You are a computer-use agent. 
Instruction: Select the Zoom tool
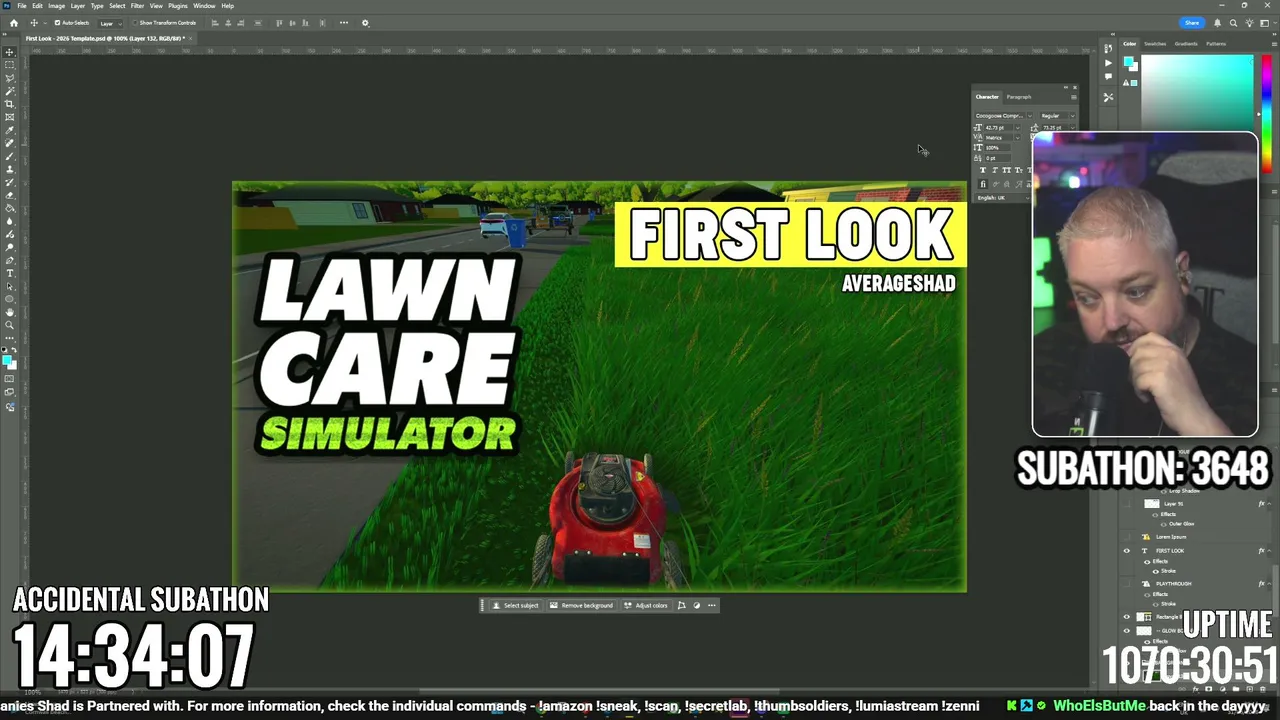point(10,325)
